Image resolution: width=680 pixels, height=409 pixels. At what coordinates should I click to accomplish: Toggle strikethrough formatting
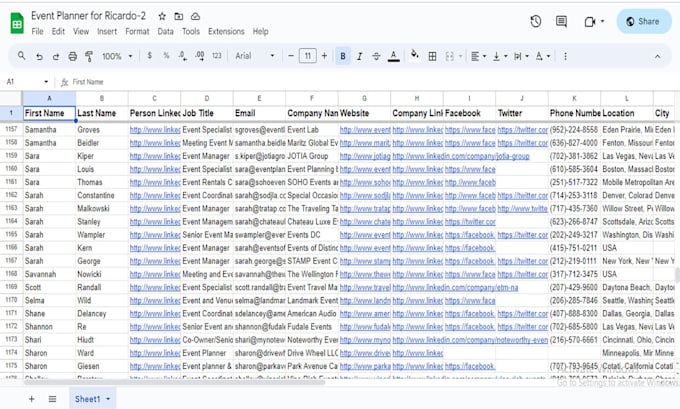376,56
